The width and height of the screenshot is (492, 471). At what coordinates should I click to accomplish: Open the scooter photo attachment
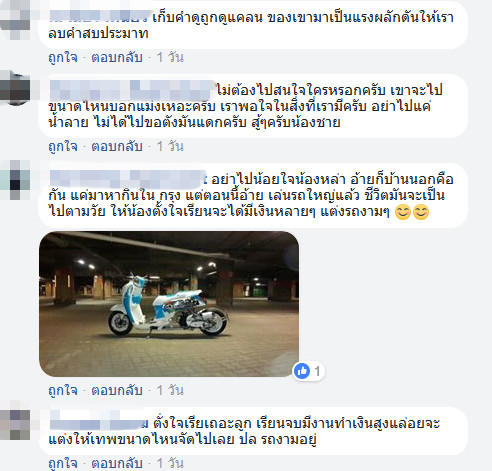pyautogui.click(x=169, y=304)
